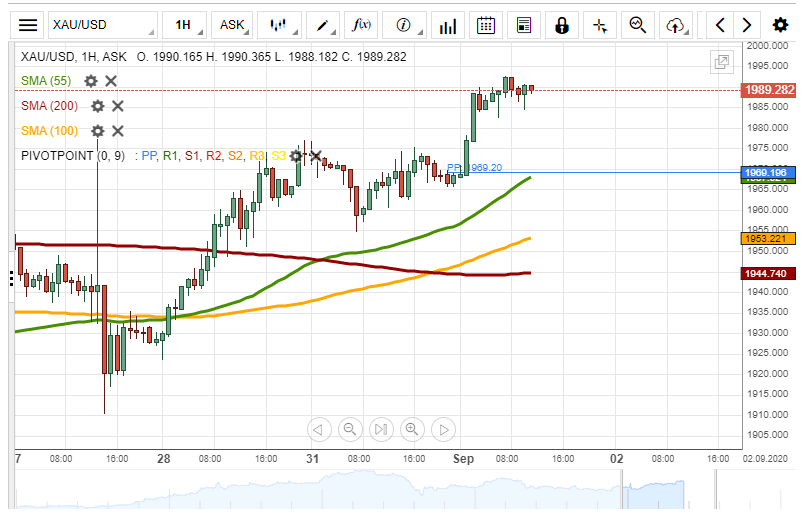
Task: Open the f(x) indicators menu
Action: (363, 25)
